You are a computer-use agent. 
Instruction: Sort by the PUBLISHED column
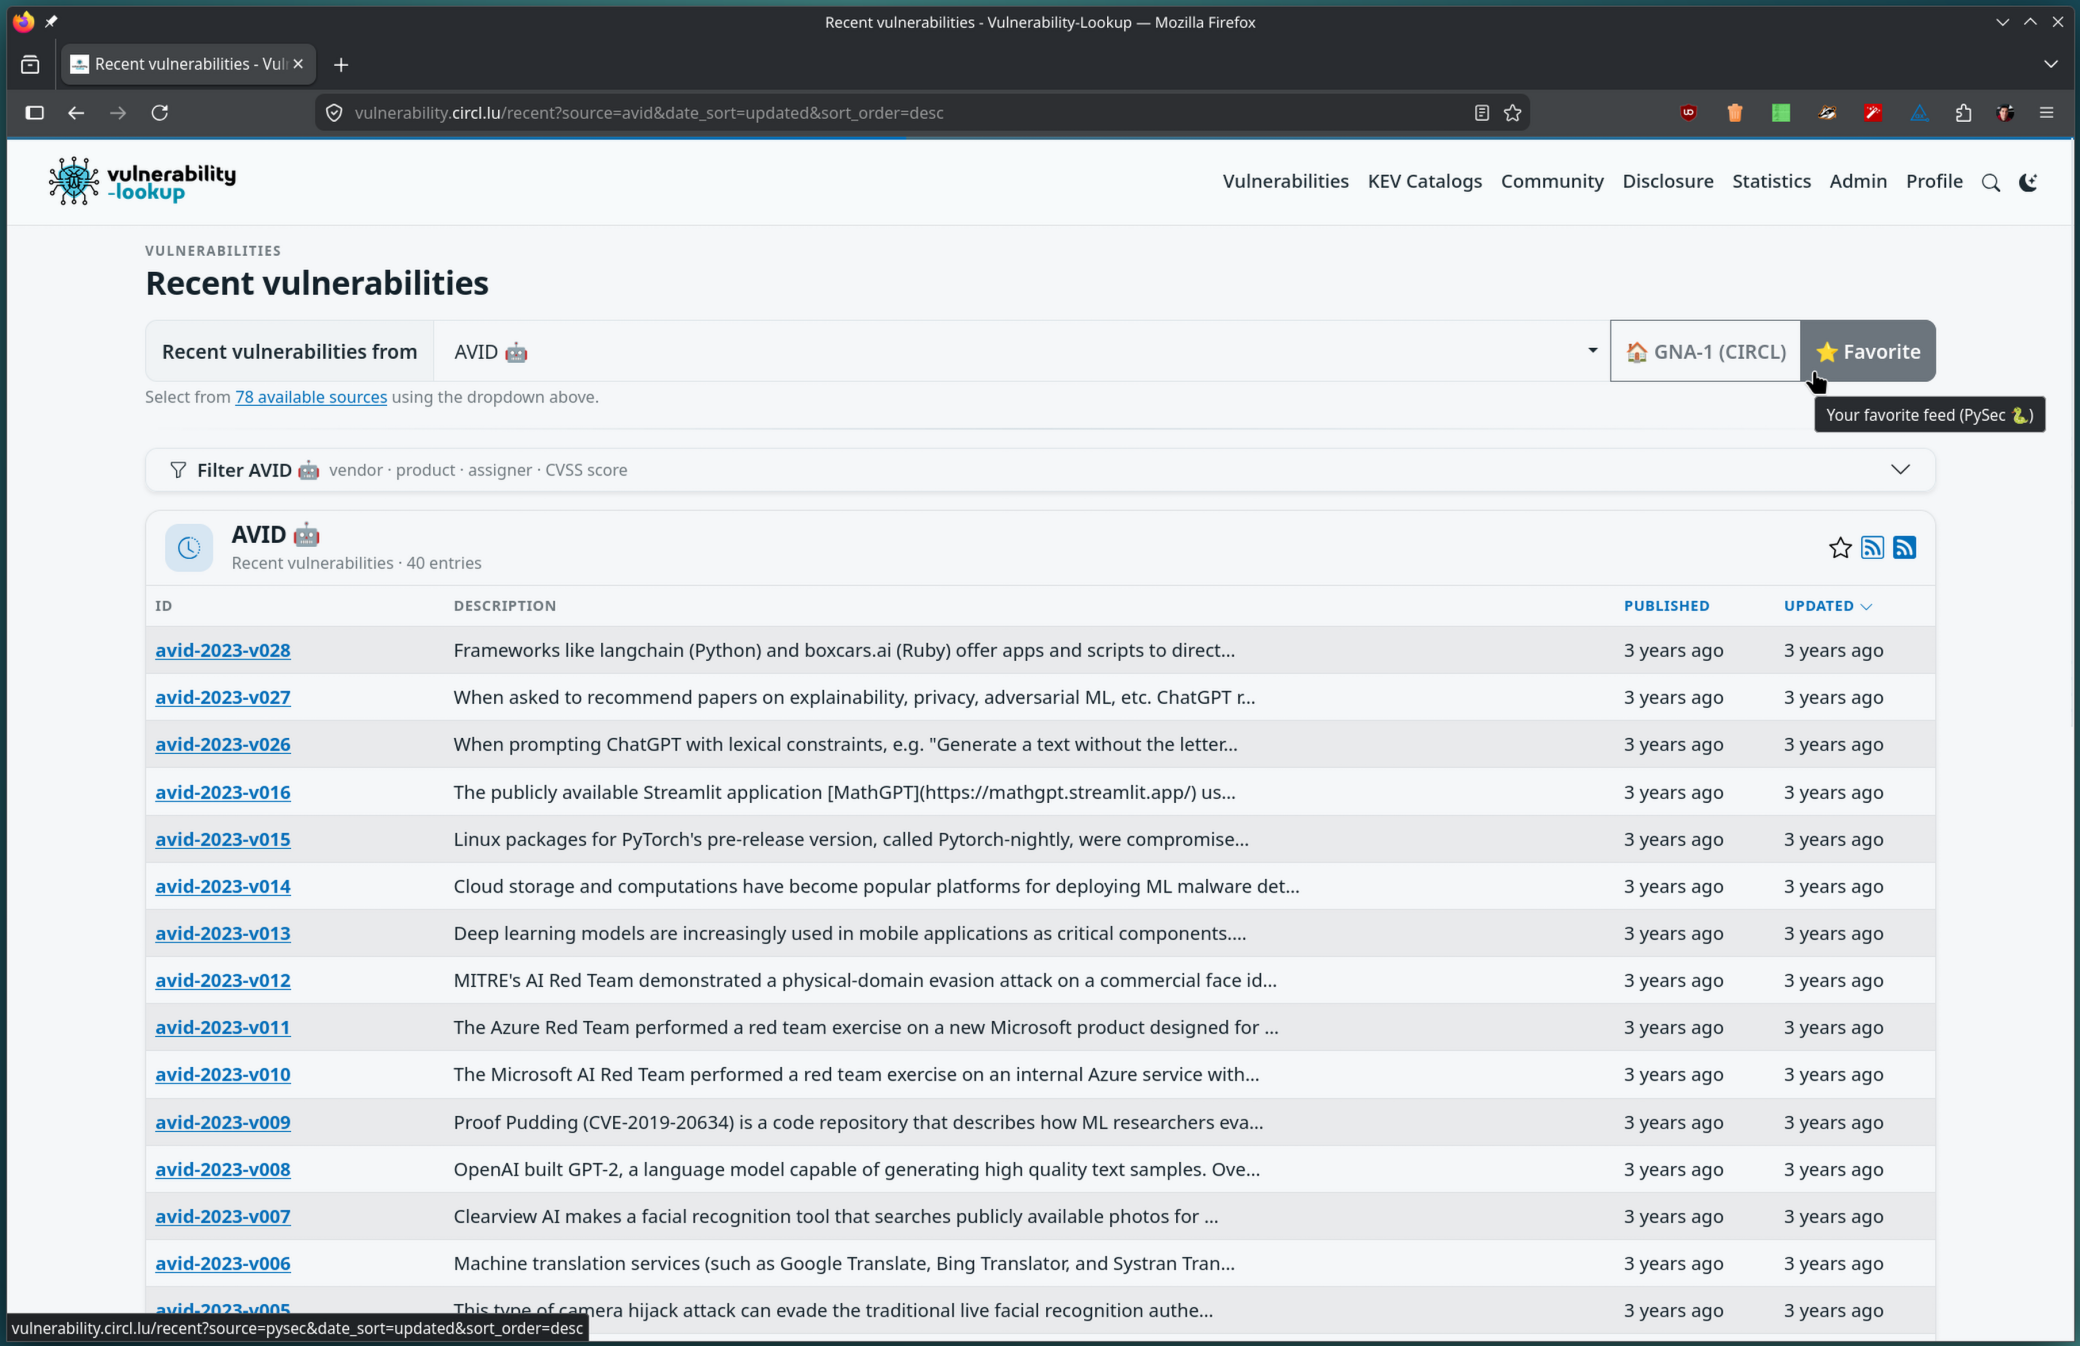(x=1666, y=606)
